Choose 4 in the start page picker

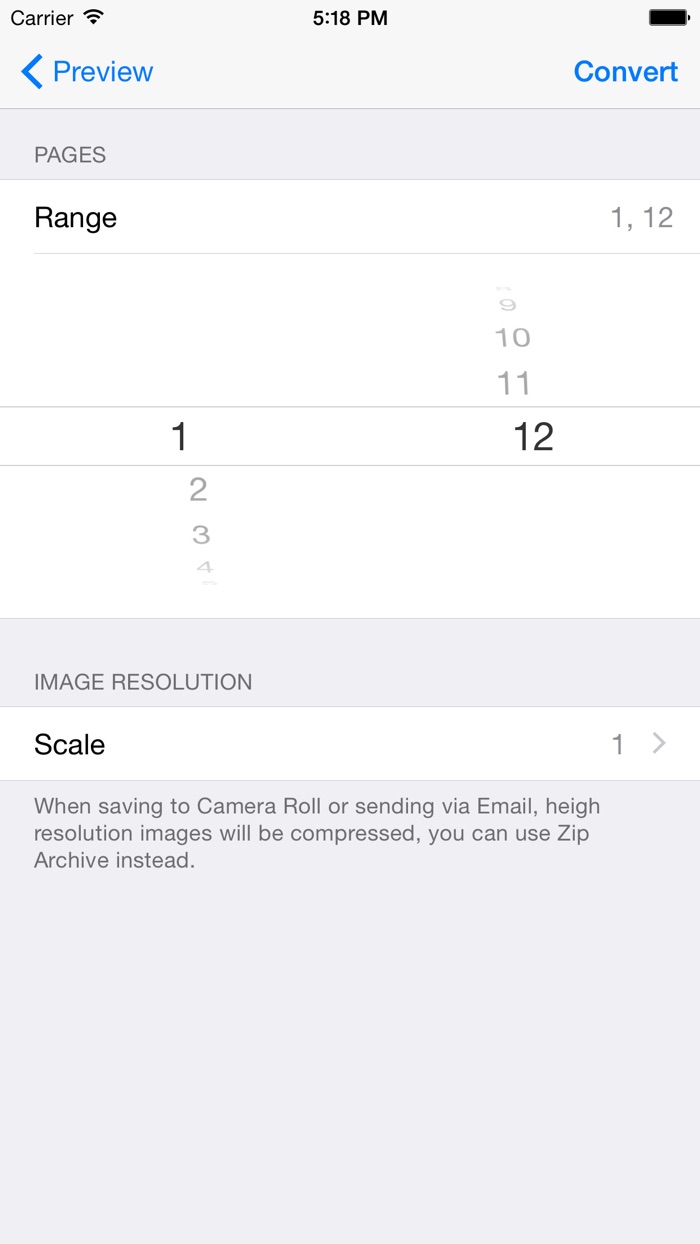[205, 568]
